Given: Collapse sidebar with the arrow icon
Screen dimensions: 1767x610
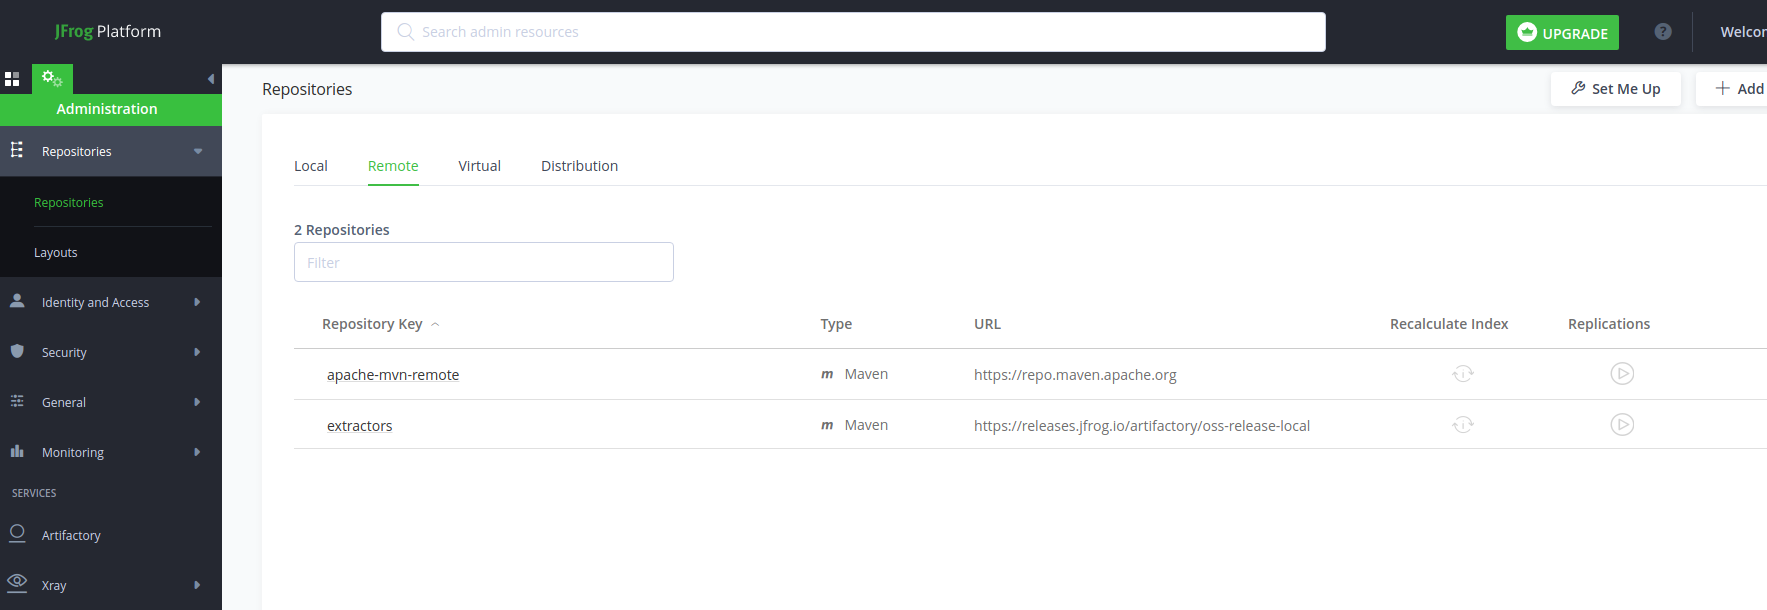Looking at the screenshot, I should (x=211, y=79).
